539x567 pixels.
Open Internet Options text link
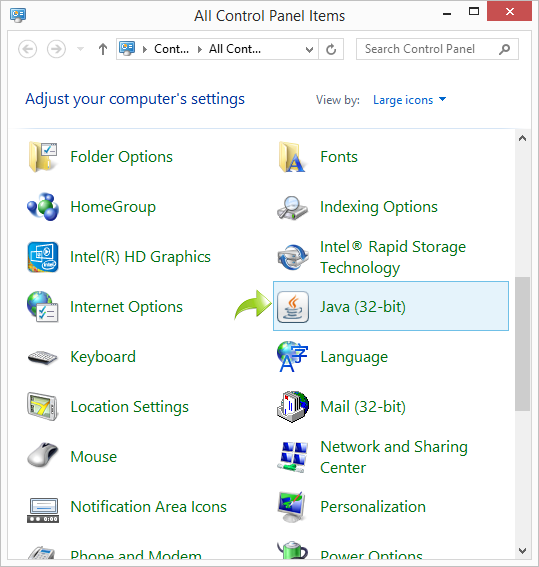tap(127, 307)
